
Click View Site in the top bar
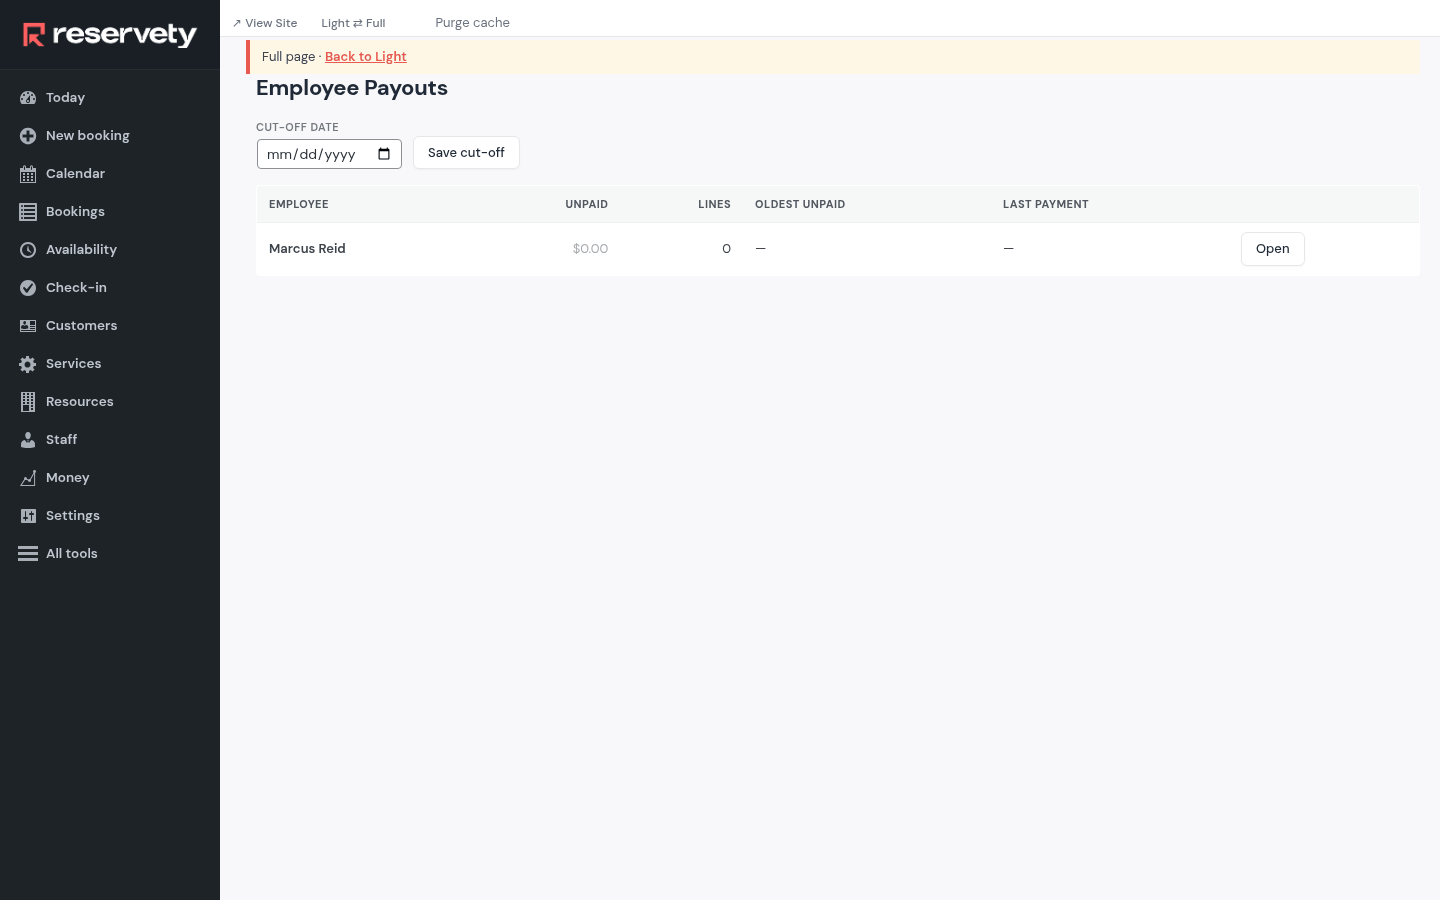(x=265, y=23)
